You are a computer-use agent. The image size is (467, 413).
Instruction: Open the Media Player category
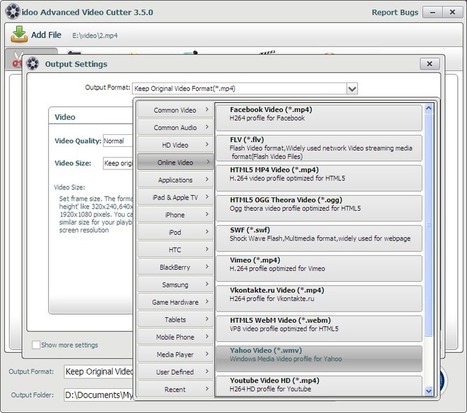tap(175, 354)
